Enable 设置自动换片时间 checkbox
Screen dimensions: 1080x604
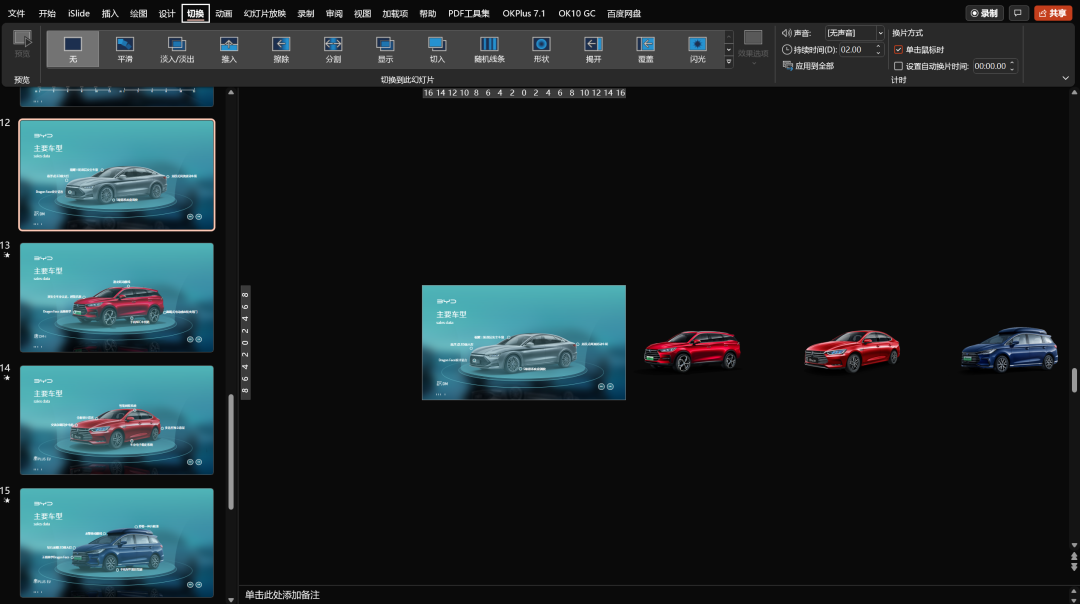[x=898, y=66]
